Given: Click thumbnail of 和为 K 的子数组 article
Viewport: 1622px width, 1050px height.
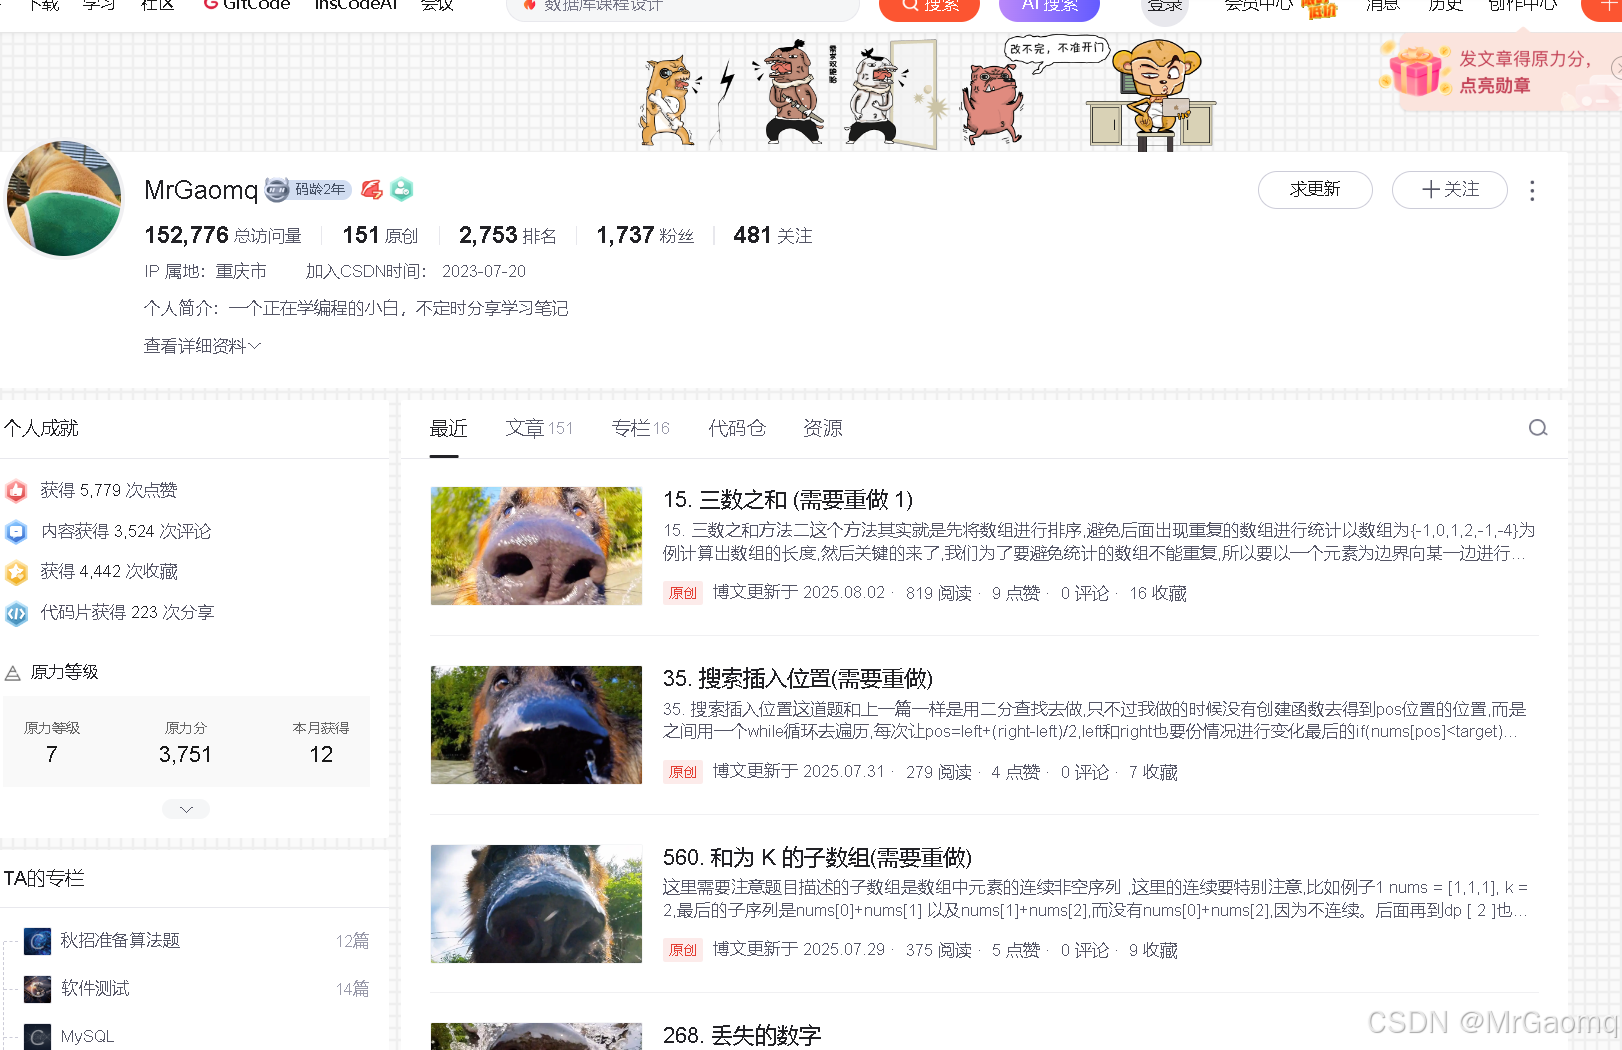Looking at the screenshot, I should click(x=536, y=904).
